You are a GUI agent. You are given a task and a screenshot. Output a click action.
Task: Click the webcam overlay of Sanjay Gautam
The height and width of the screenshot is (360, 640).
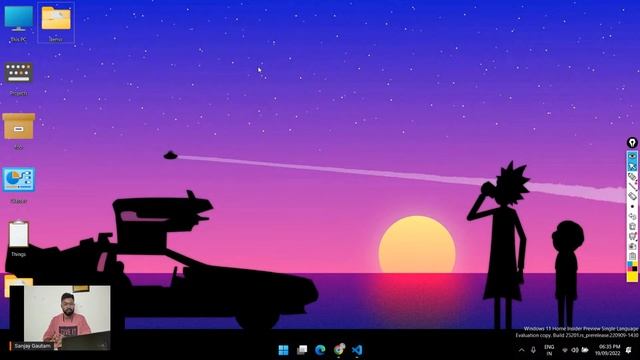(60, 318)
